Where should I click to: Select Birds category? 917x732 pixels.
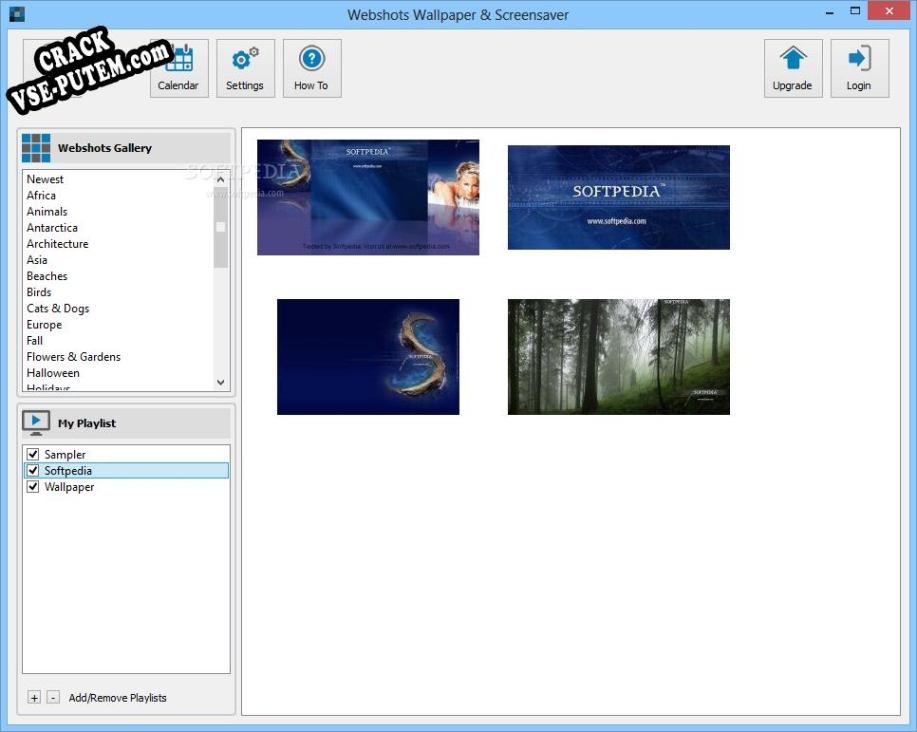(x=39, y=292)
